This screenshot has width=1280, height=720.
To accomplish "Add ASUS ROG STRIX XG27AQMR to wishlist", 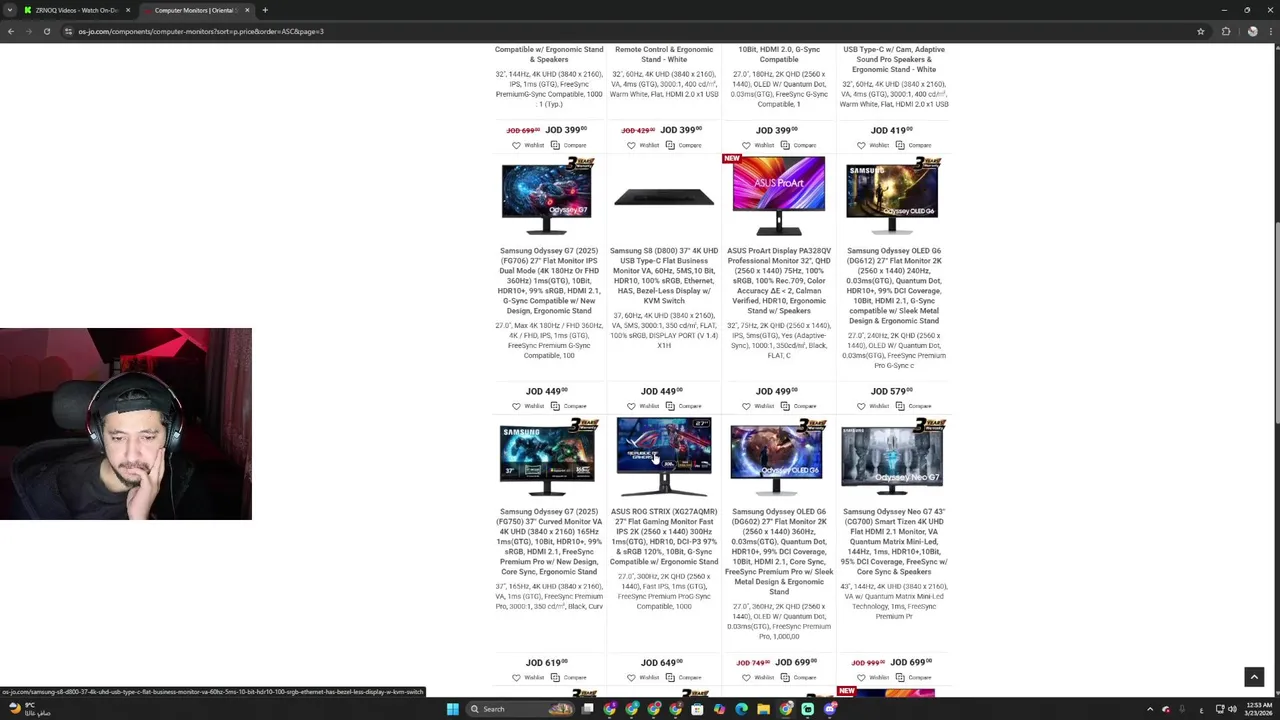I will 643,677.
